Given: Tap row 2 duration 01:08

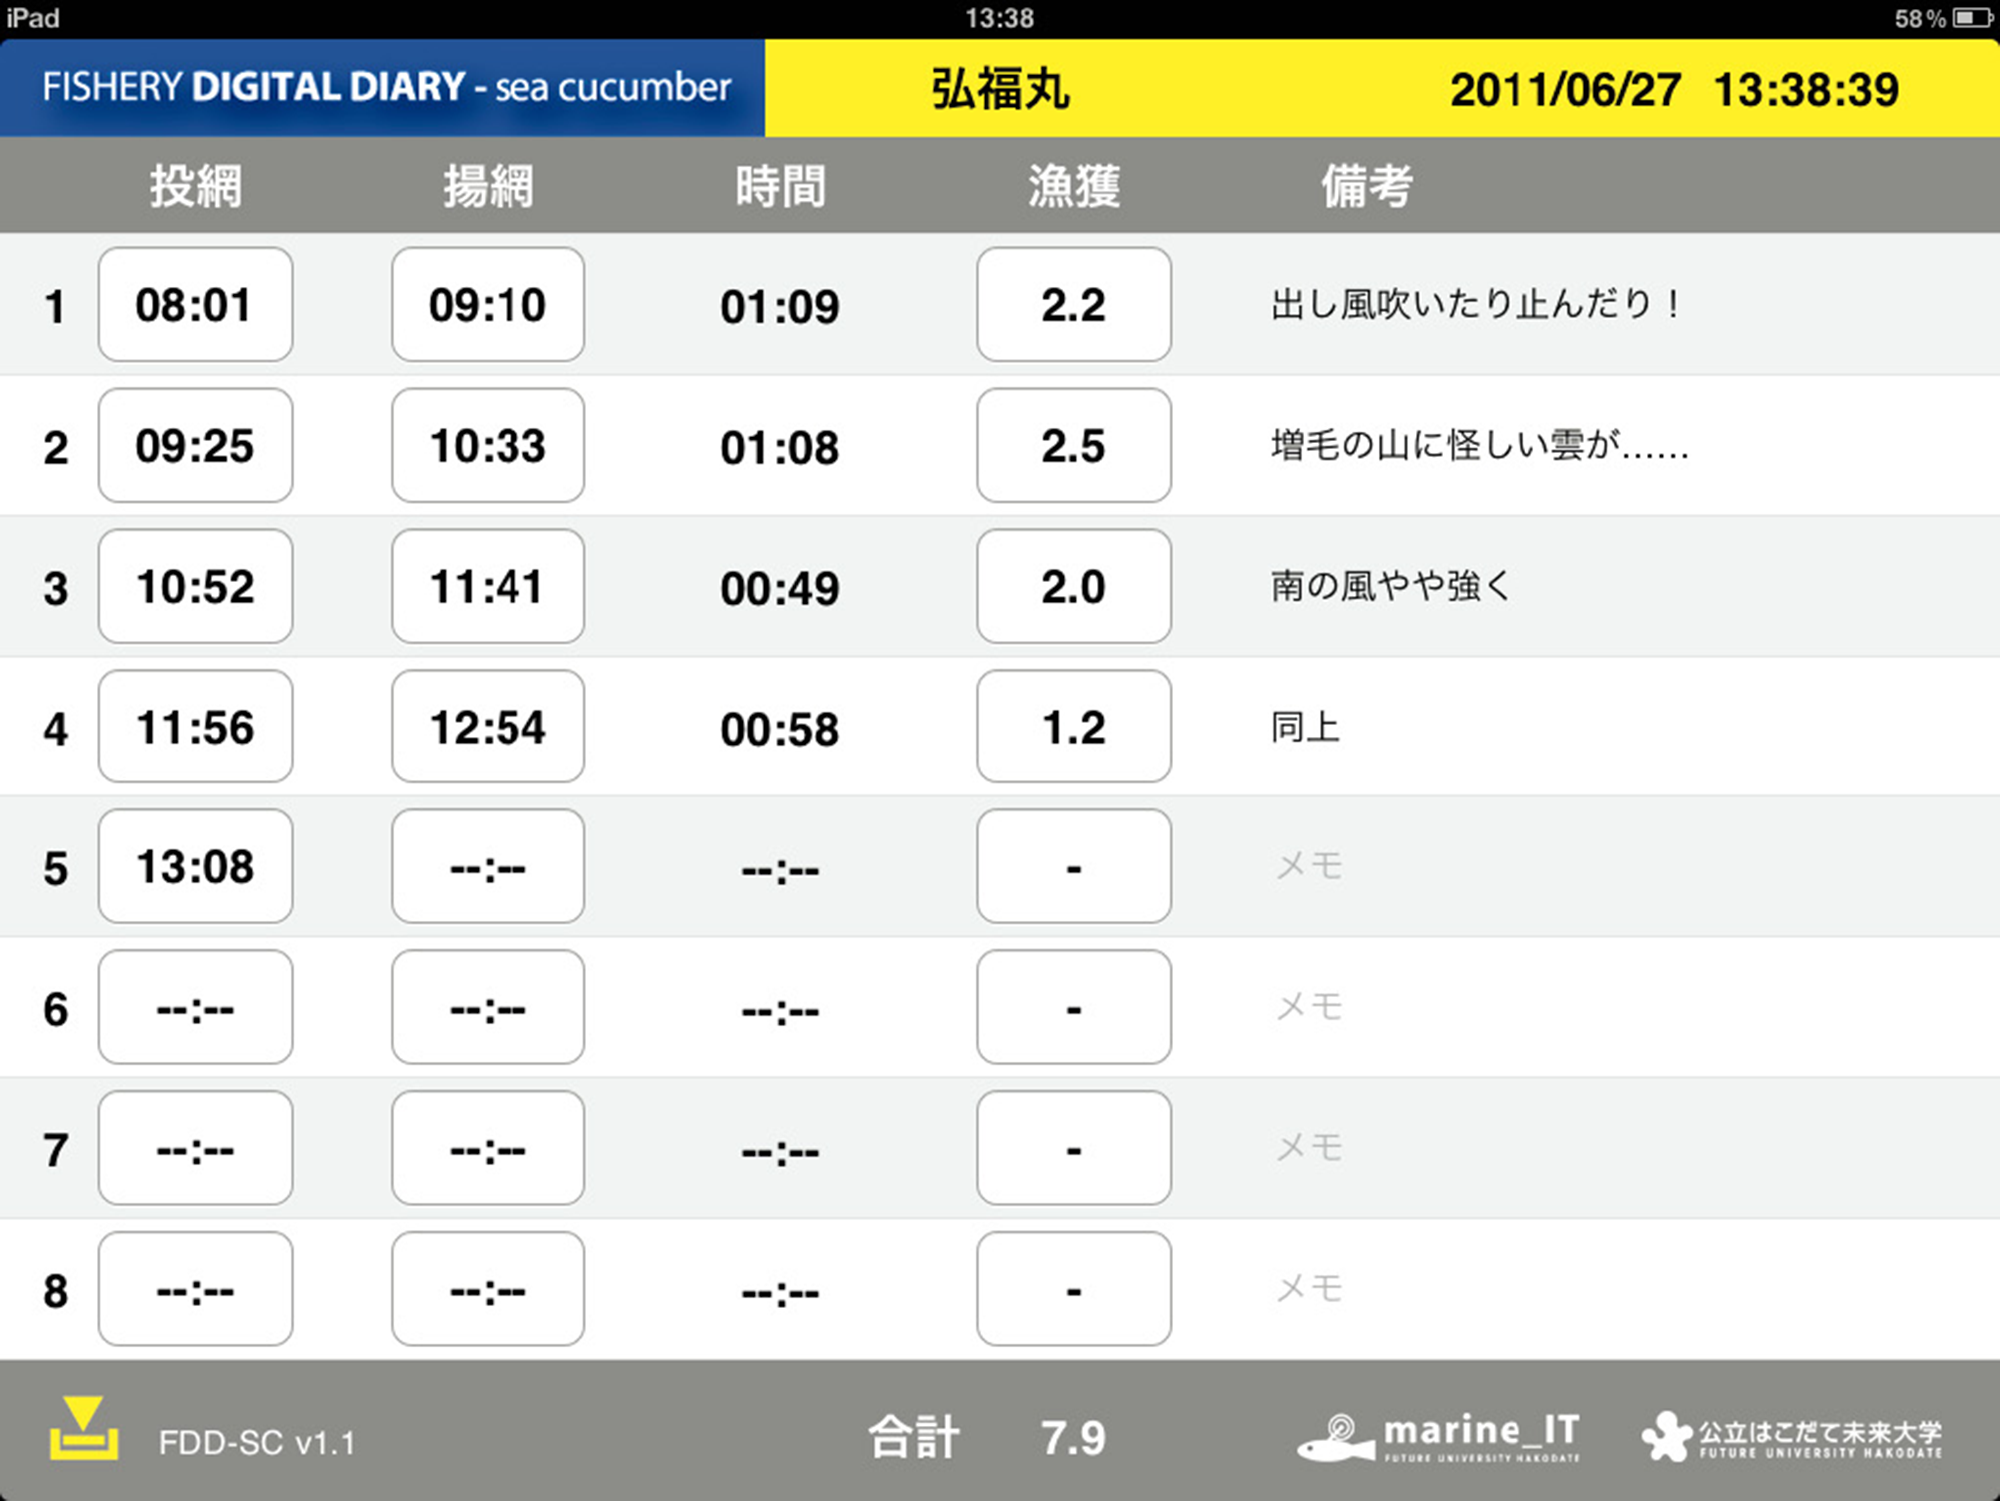Looking at the screenshot, I should [x=780, y=448].
